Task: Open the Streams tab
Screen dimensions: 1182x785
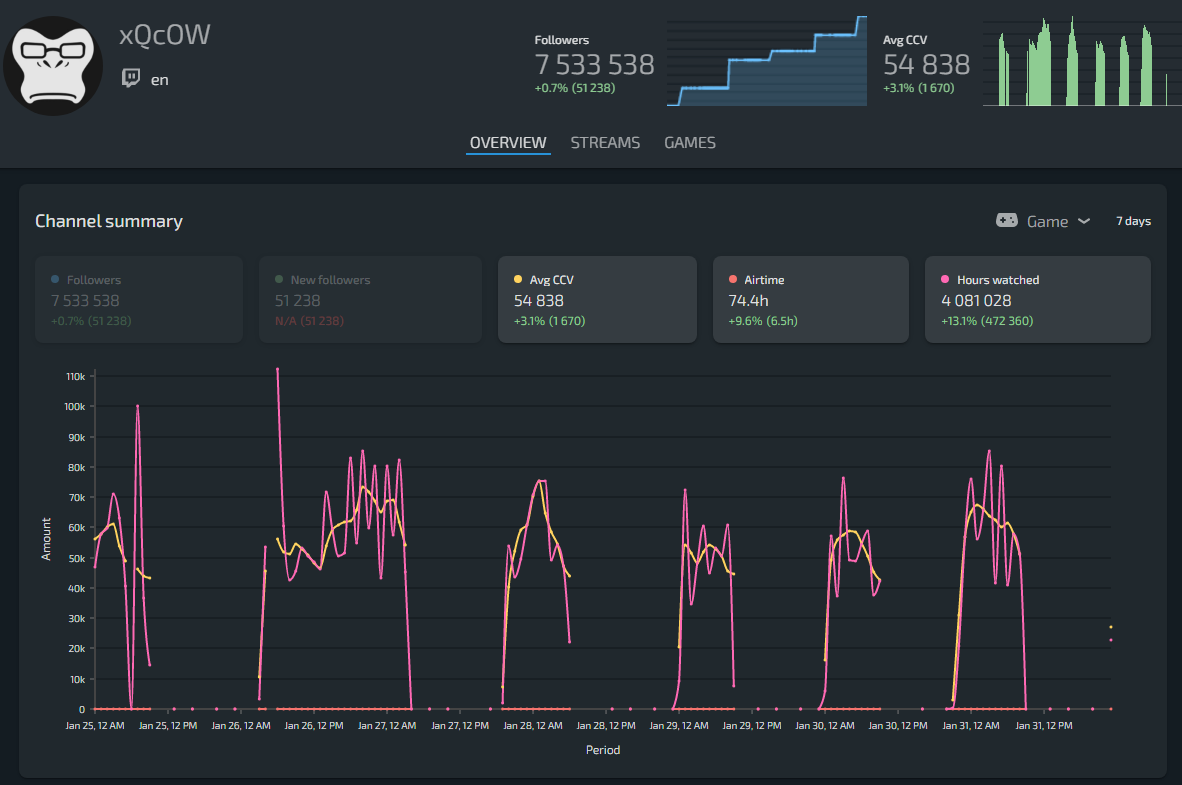Action: (x=605, y=143)
